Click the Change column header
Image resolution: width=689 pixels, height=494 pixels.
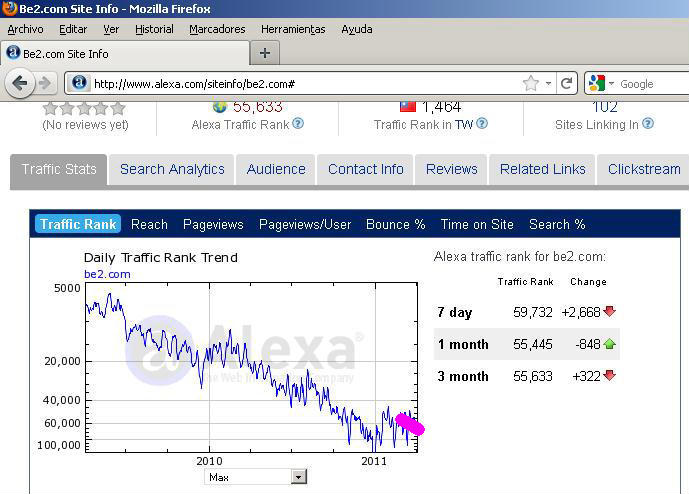pos(588,282)
